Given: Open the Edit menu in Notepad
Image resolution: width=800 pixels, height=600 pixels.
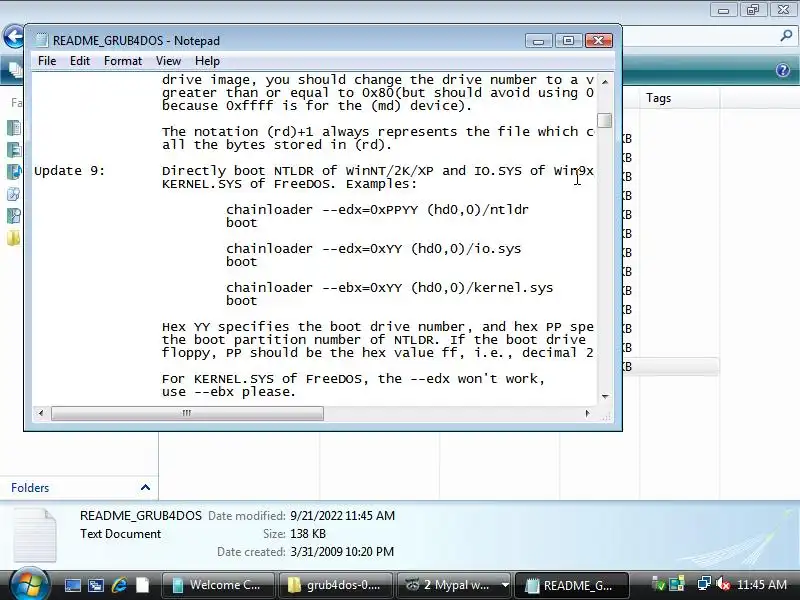Looking at the screenshot, I should pos(80,61).
